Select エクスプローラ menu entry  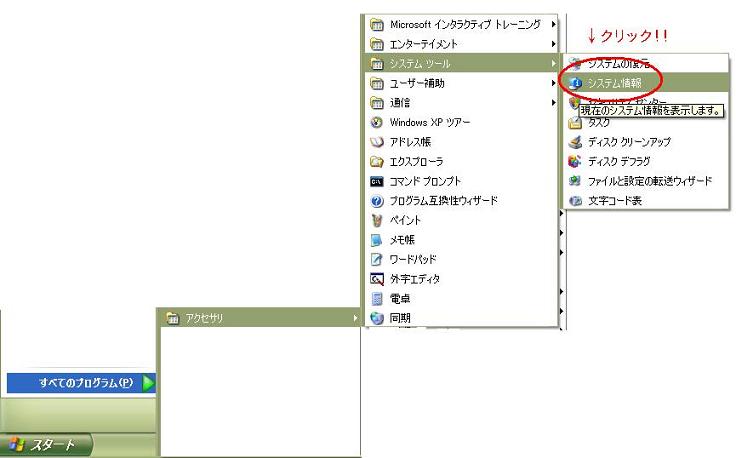click(416, 161)
